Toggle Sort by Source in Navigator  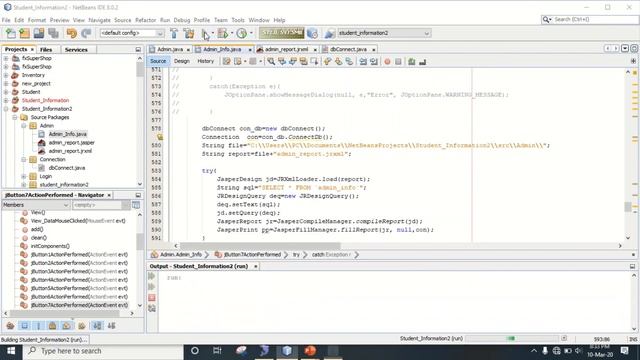click(x=111, y=325)
